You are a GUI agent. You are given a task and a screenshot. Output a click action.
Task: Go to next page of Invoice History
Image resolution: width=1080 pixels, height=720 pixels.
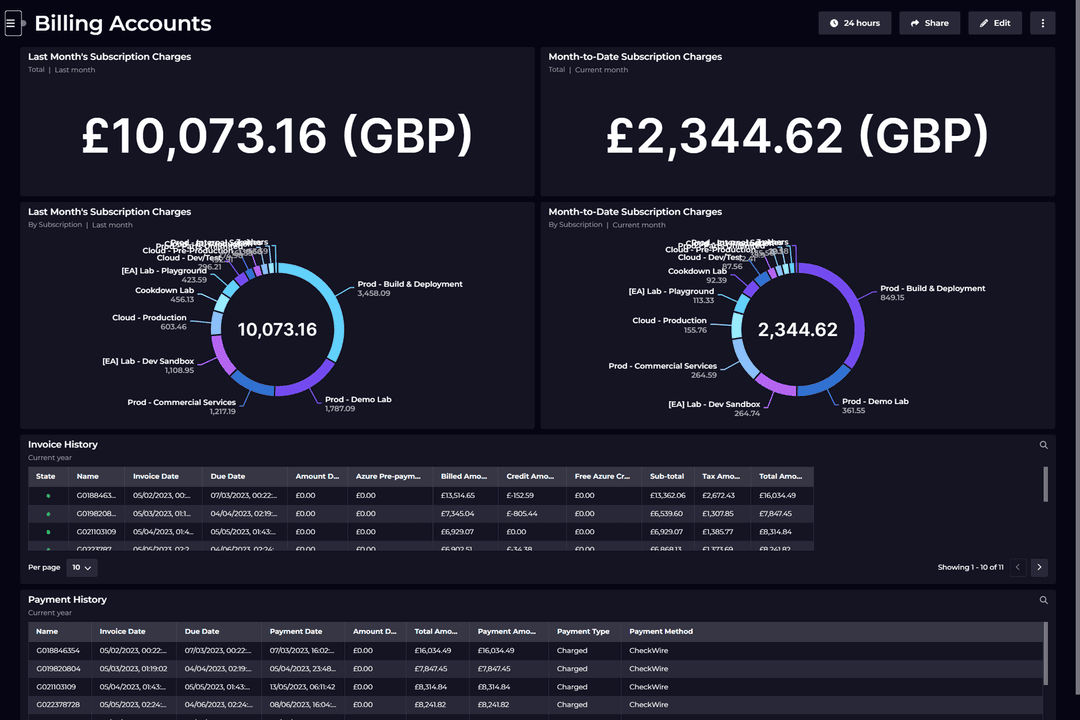pyautogui.click(x=1039, y=567)
